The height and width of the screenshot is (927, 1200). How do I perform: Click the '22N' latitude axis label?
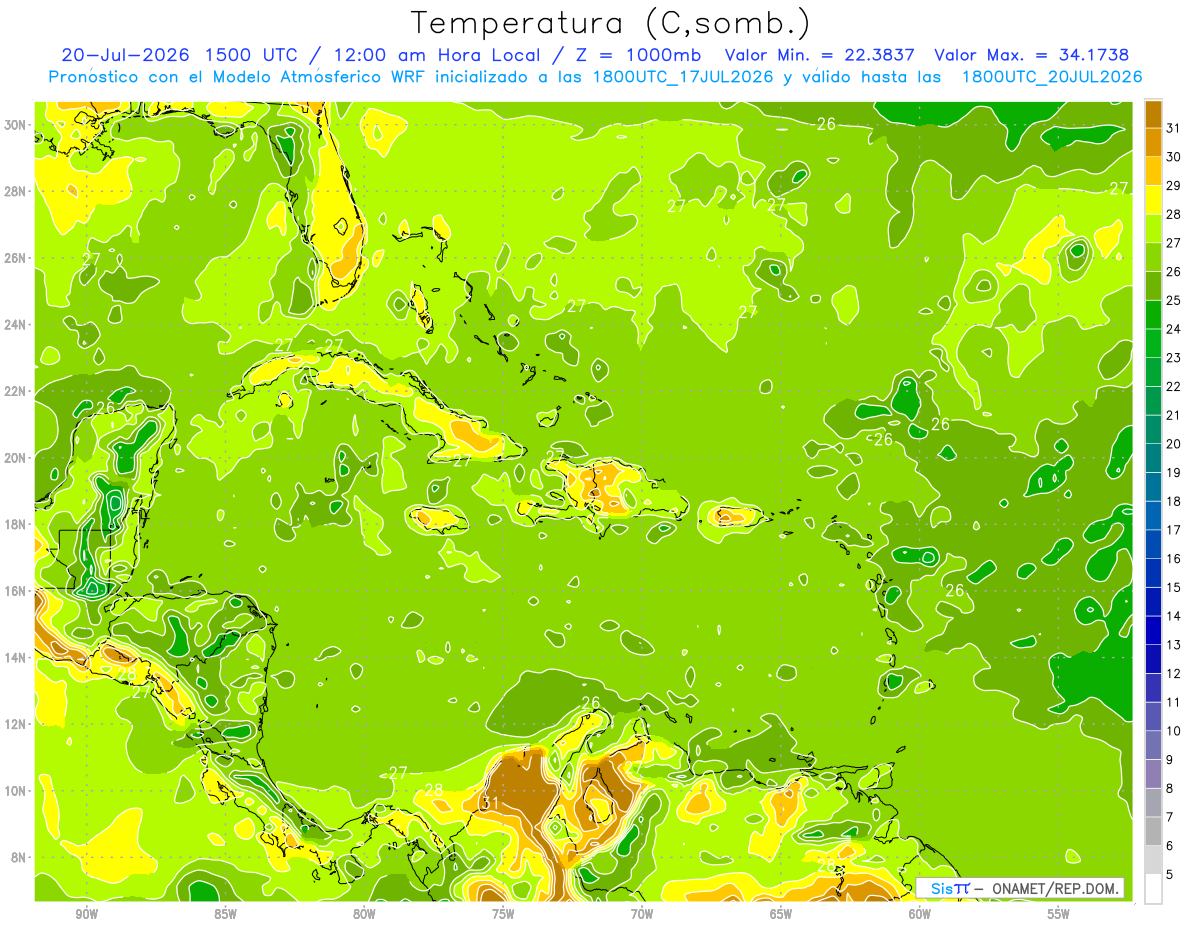(x=16, y=391)
